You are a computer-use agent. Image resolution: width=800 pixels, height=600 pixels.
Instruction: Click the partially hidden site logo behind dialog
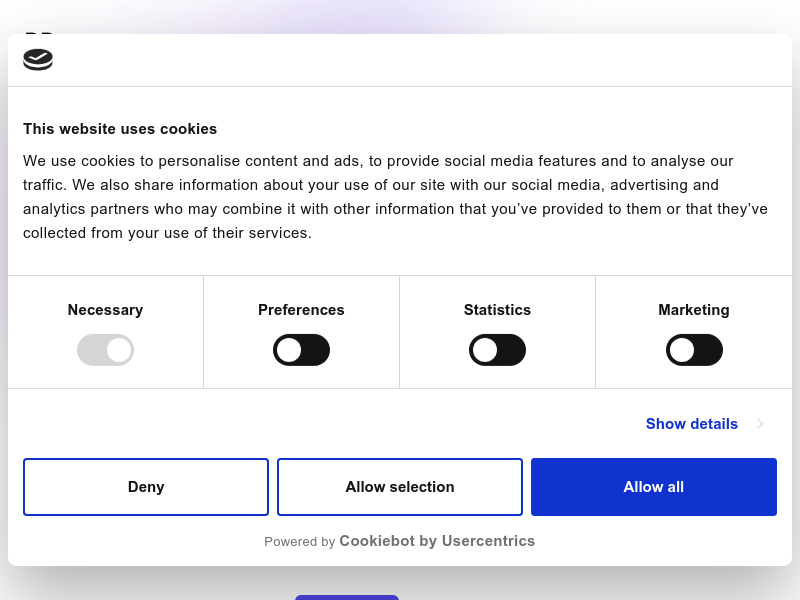(39, 32)
